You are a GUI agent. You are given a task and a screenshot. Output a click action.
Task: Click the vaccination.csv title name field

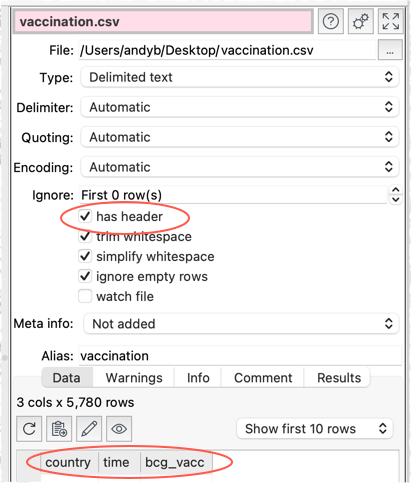163,22
